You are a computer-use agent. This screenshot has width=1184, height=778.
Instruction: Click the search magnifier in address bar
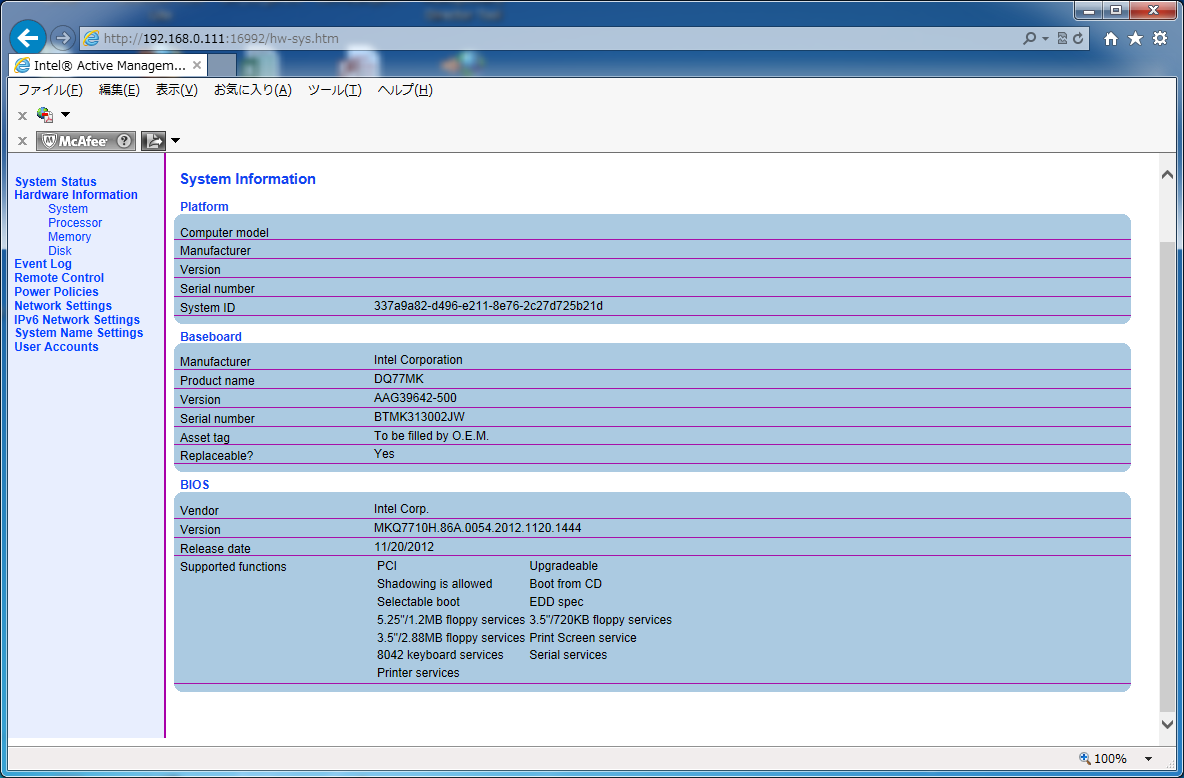(1030, 39)
